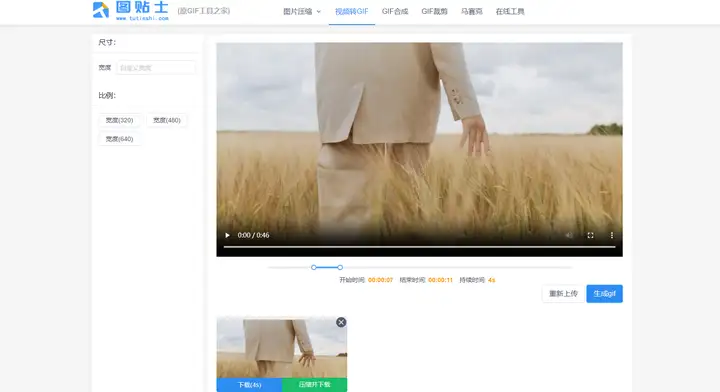The image size is (720, 392).
Task: Click the 图贴士 site logo
Action: [131, 11]
